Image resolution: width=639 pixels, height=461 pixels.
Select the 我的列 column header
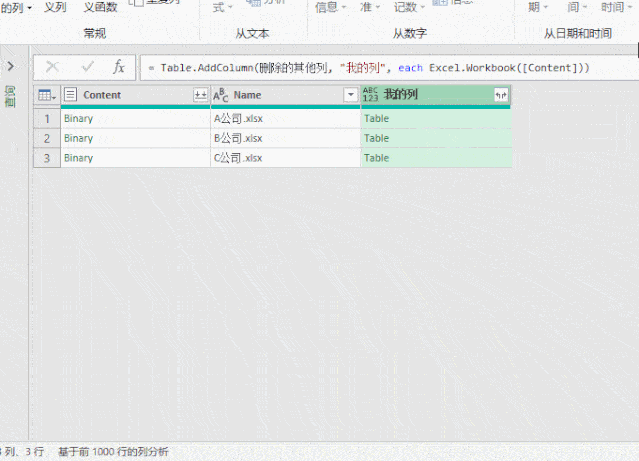(x=436, y=95)
